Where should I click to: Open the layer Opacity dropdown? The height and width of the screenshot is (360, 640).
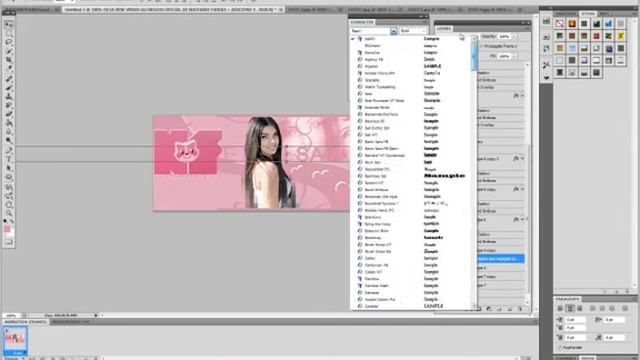click(514, 37)
